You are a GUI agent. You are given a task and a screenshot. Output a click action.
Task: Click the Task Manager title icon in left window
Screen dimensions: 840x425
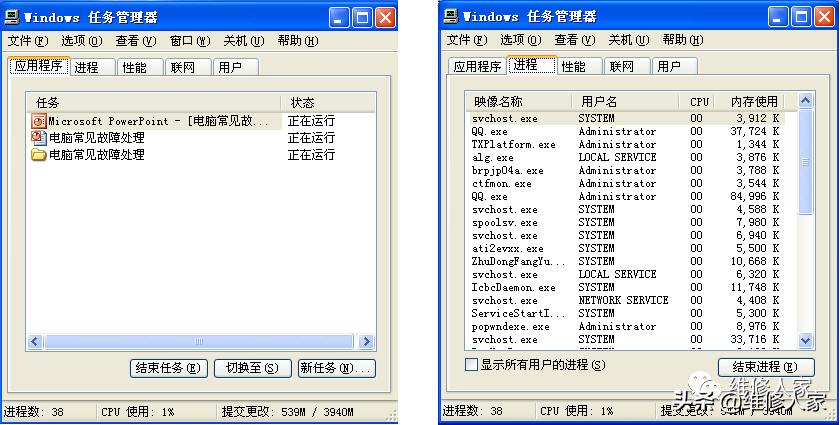pyautogui.click(x=12, y=18)
